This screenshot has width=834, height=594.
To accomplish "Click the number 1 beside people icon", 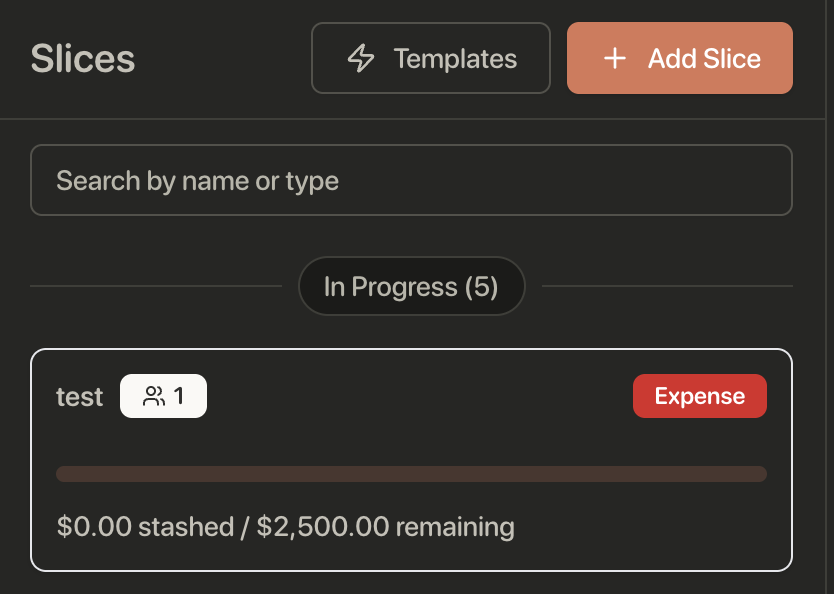I will [179, 396].
